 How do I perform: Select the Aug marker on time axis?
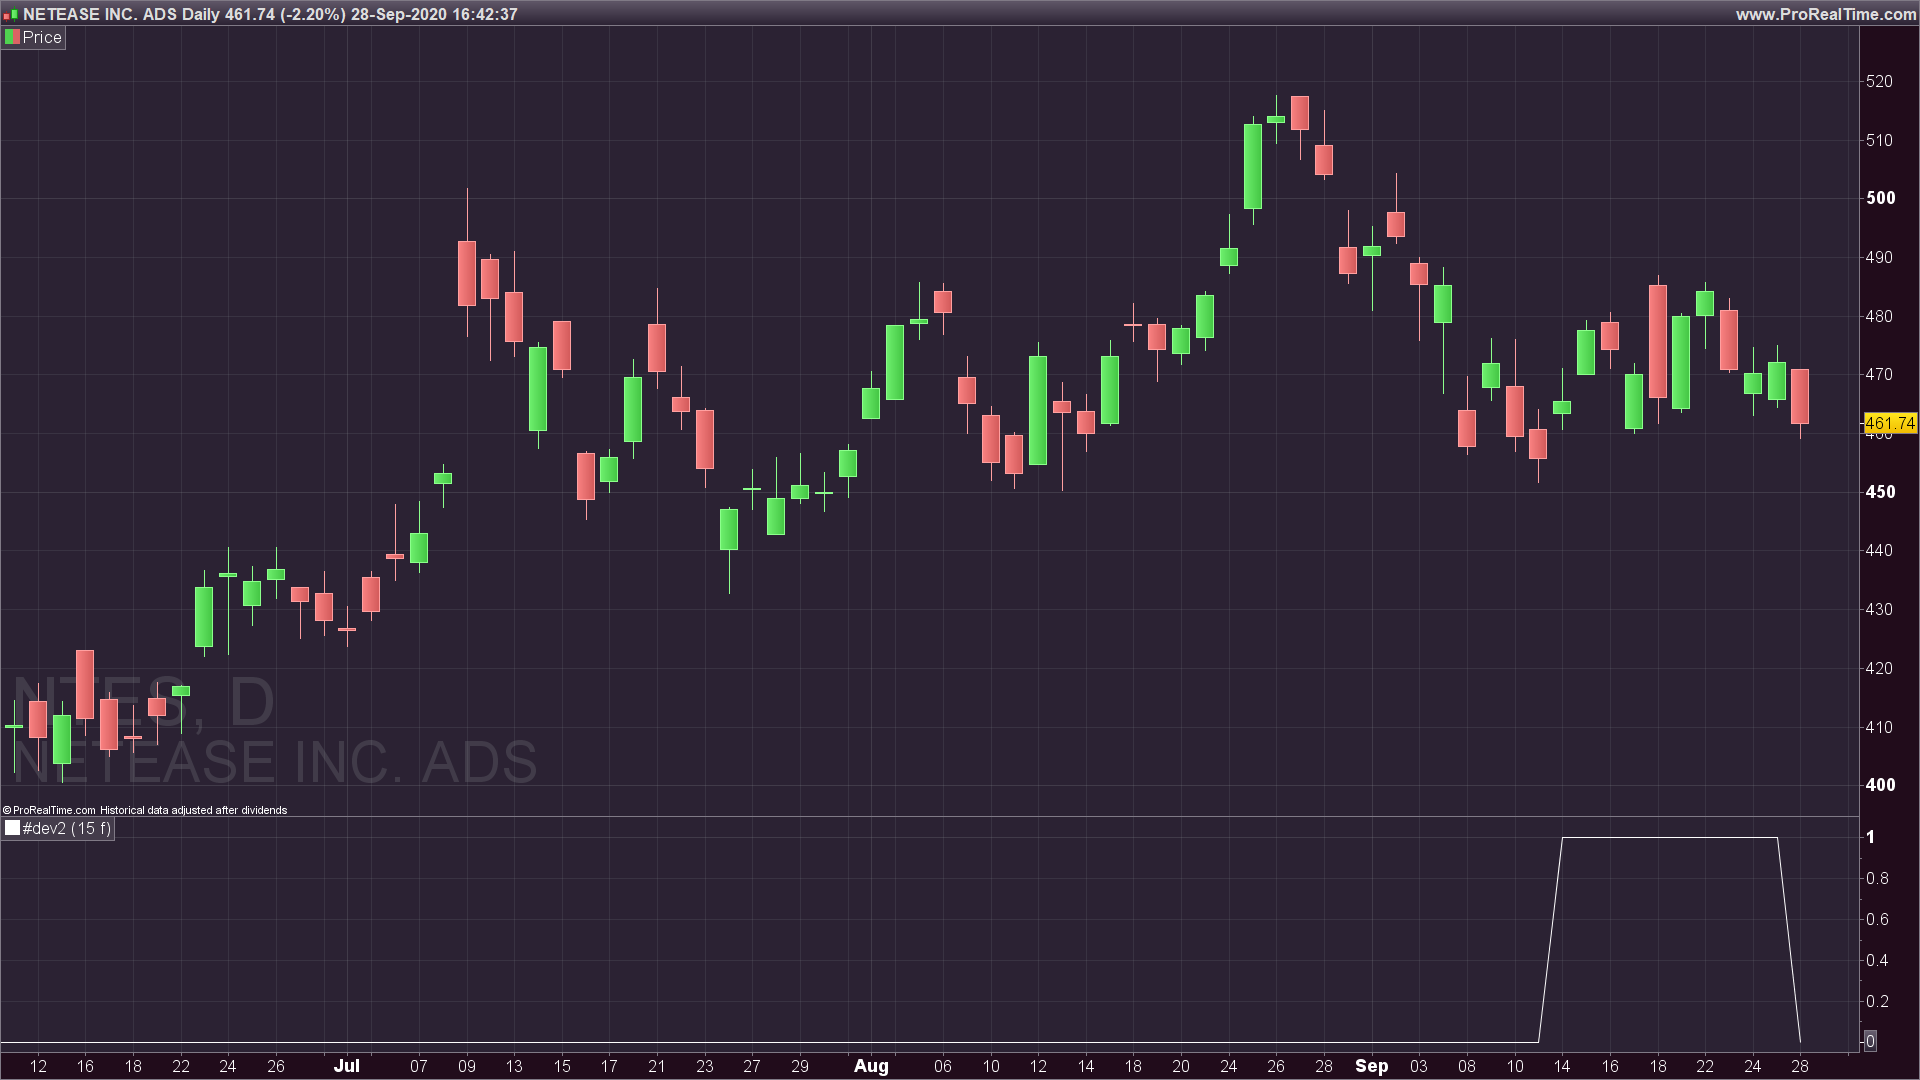[871, 1066]
